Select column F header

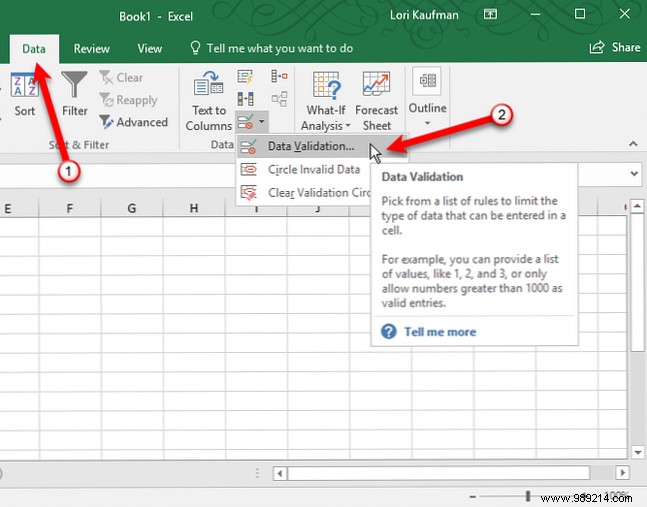click(69, 208)
